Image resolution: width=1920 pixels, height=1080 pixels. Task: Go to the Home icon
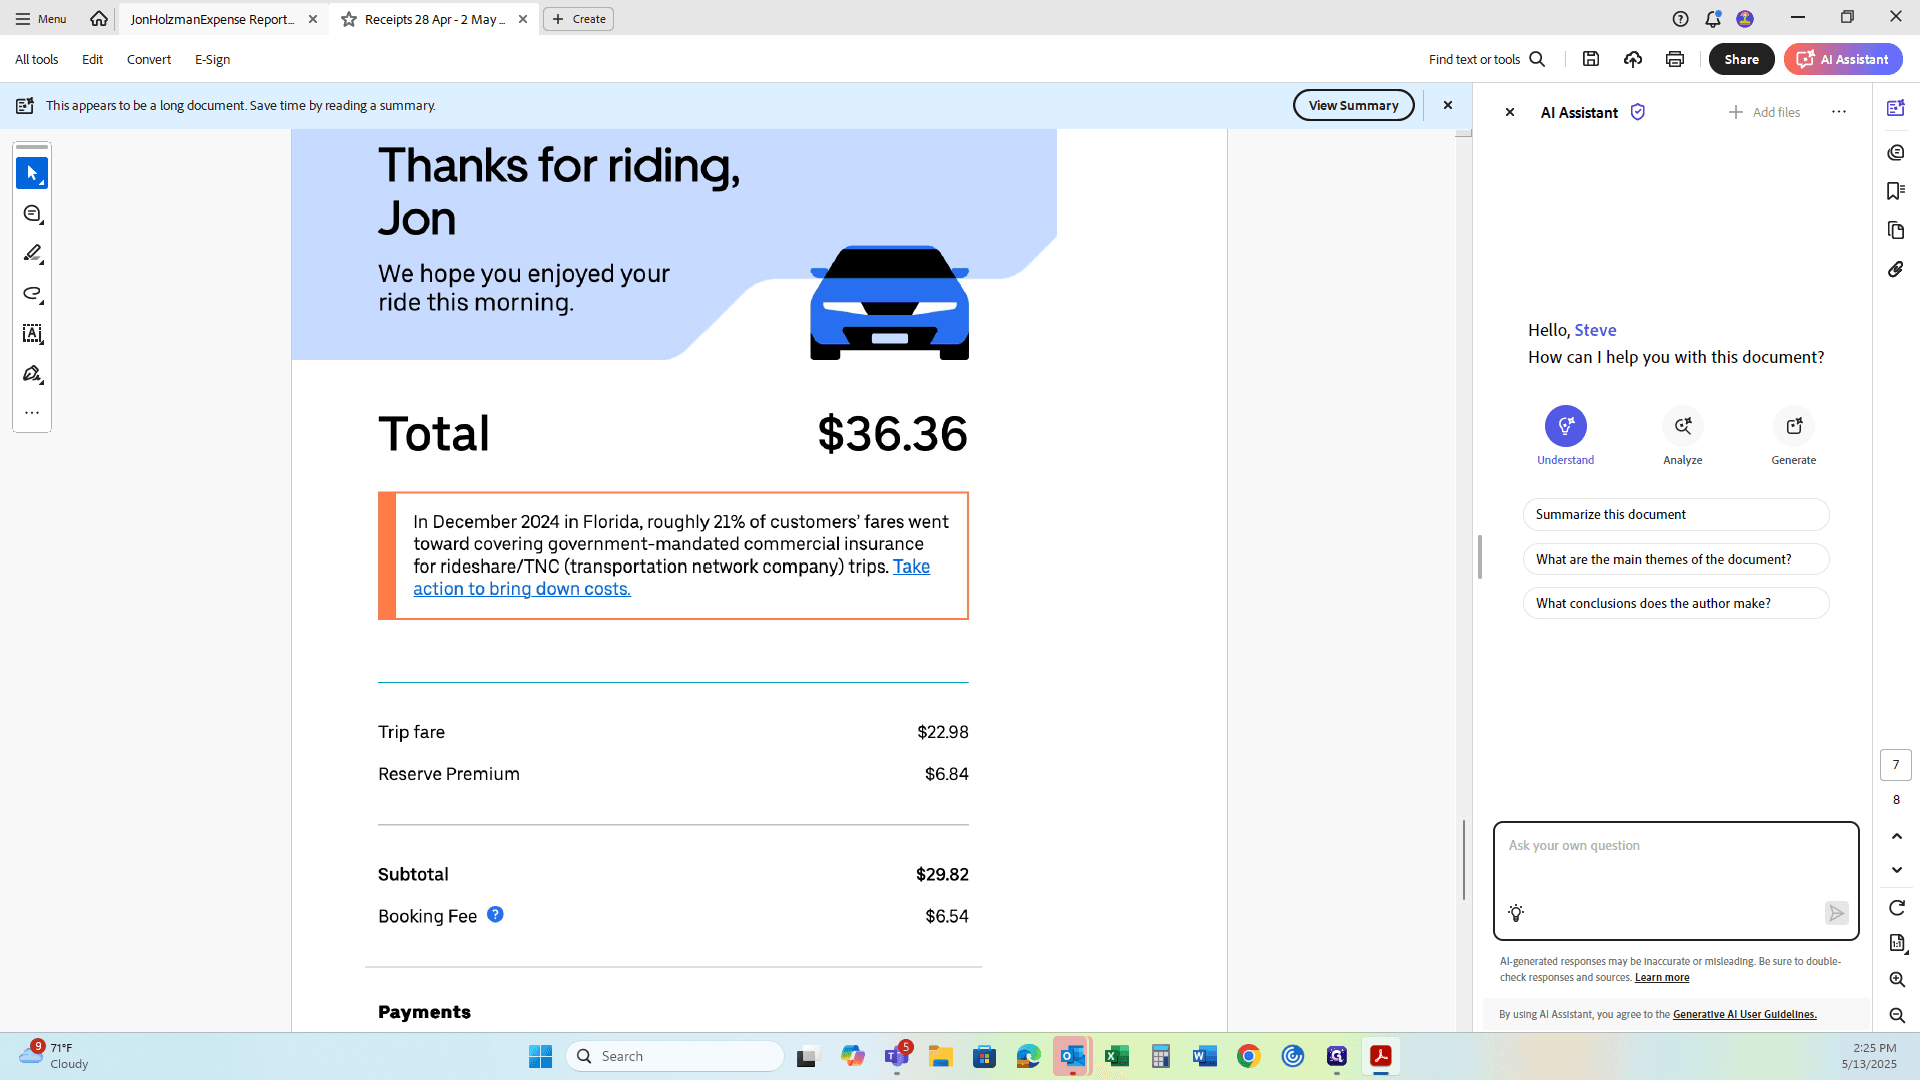99,19
